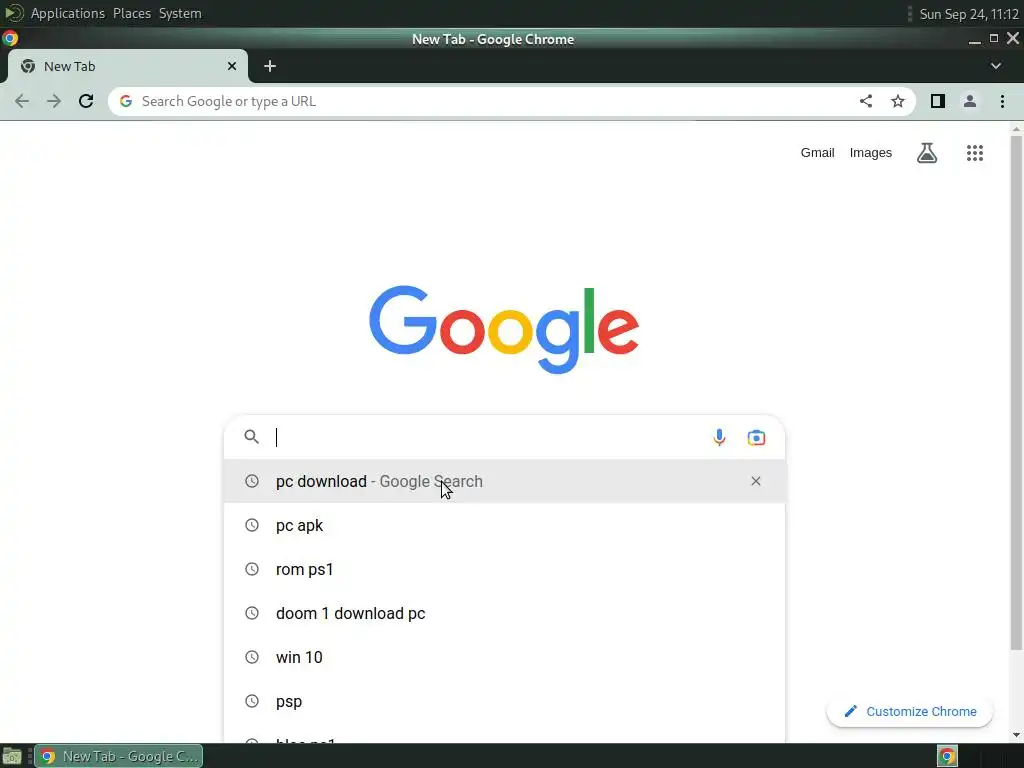Screen dimensions: 1024x768
Task: Close the New Tab tab
Action: (x=232, y=66)
